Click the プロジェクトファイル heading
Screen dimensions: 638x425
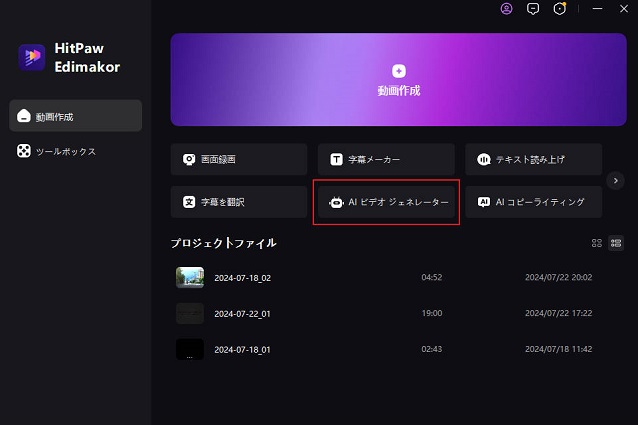coord(223,243)
